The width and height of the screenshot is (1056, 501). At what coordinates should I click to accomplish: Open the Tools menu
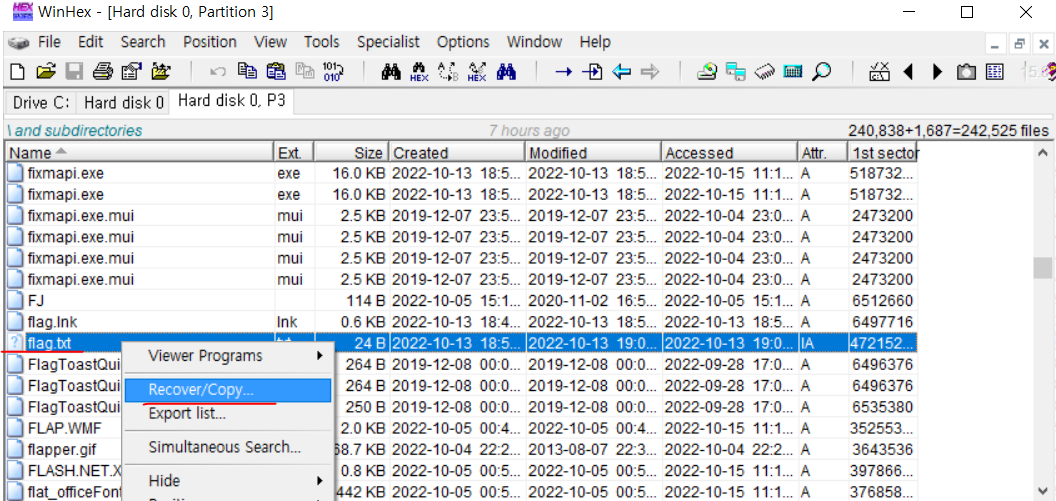321,42
